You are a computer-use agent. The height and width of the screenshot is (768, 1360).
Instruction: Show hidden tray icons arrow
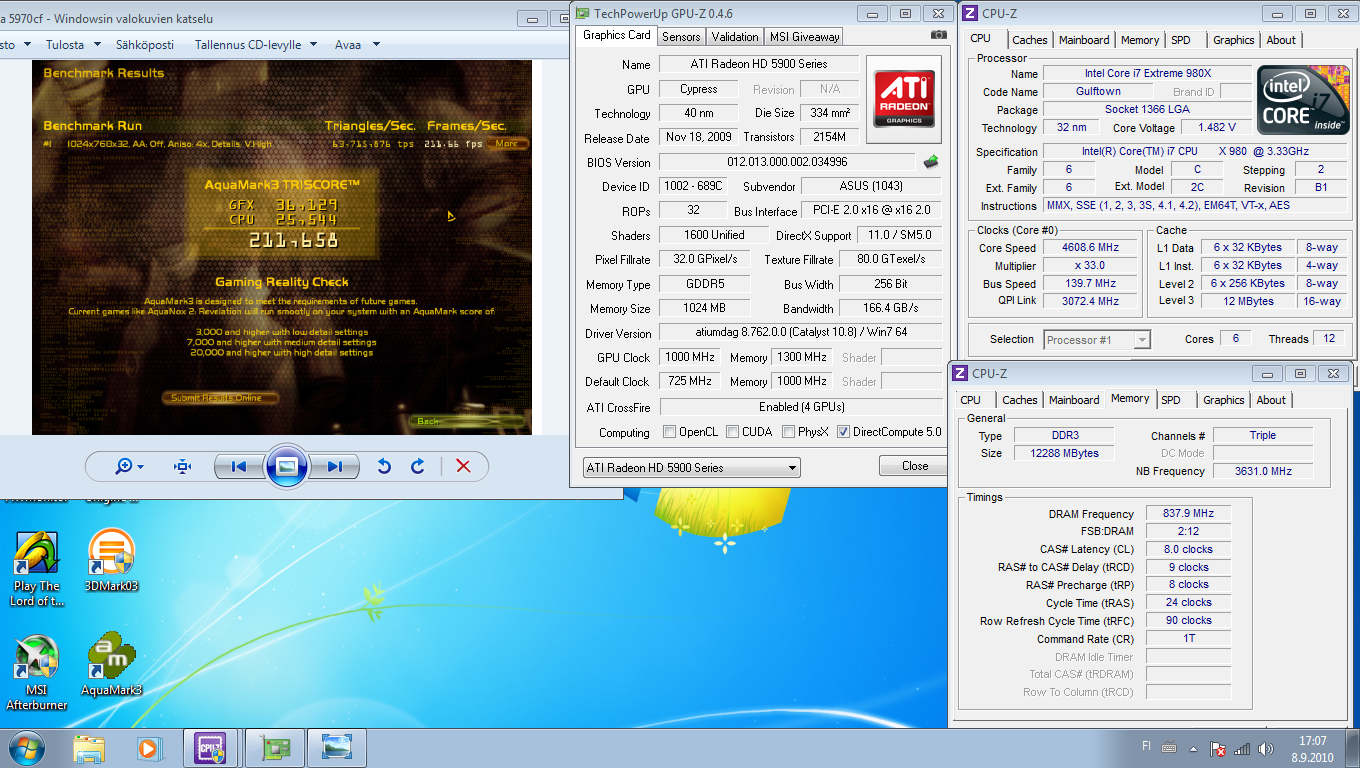click(1193, 748)
